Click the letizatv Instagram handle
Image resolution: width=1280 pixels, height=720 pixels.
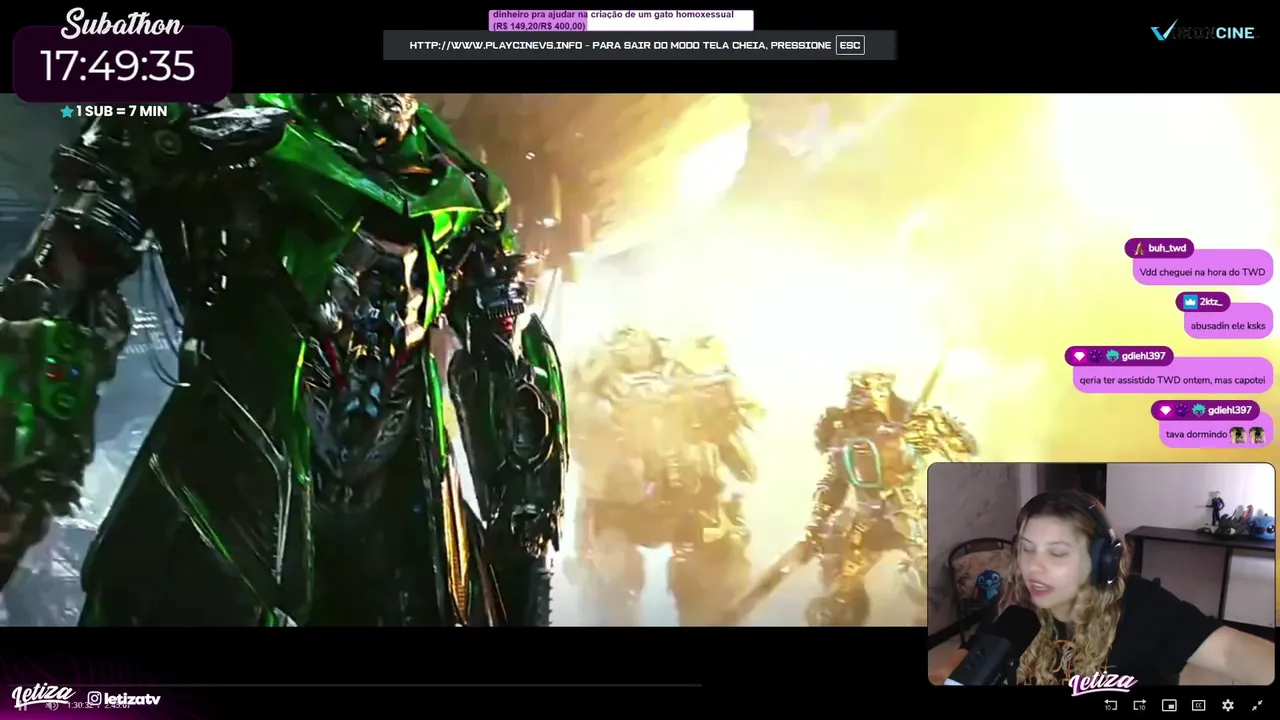(132, 699)
